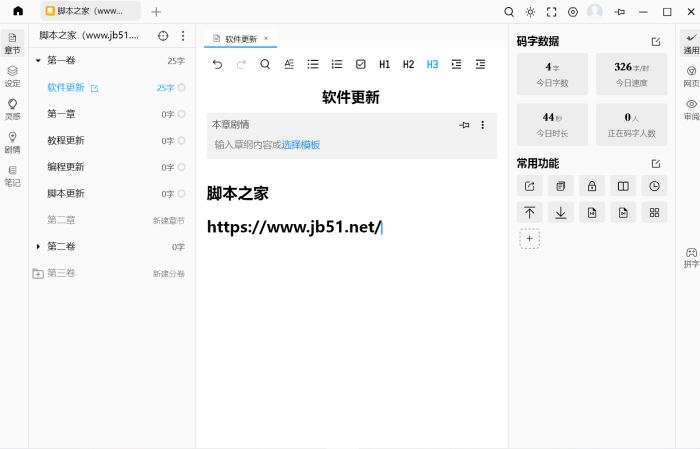The width and height of the screenshot is (700, 449).
Task: Click outline input 输入章纲内容
Action: (x=248, y=145)
